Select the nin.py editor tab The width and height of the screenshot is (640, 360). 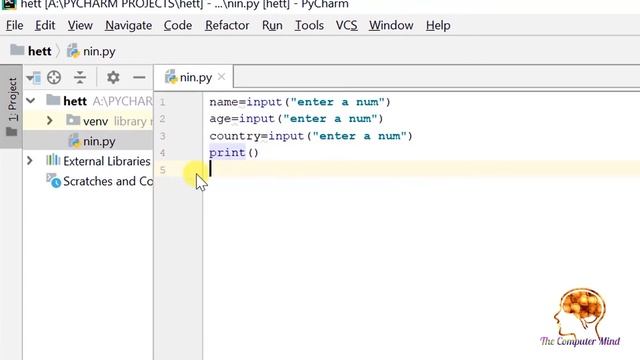193,77
